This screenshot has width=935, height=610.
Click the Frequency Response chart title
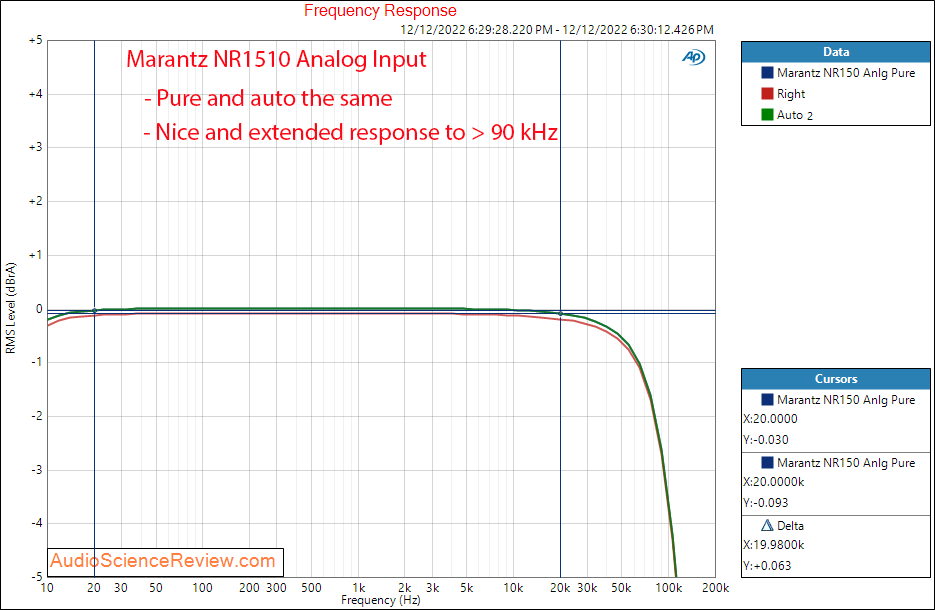point(380,10)
